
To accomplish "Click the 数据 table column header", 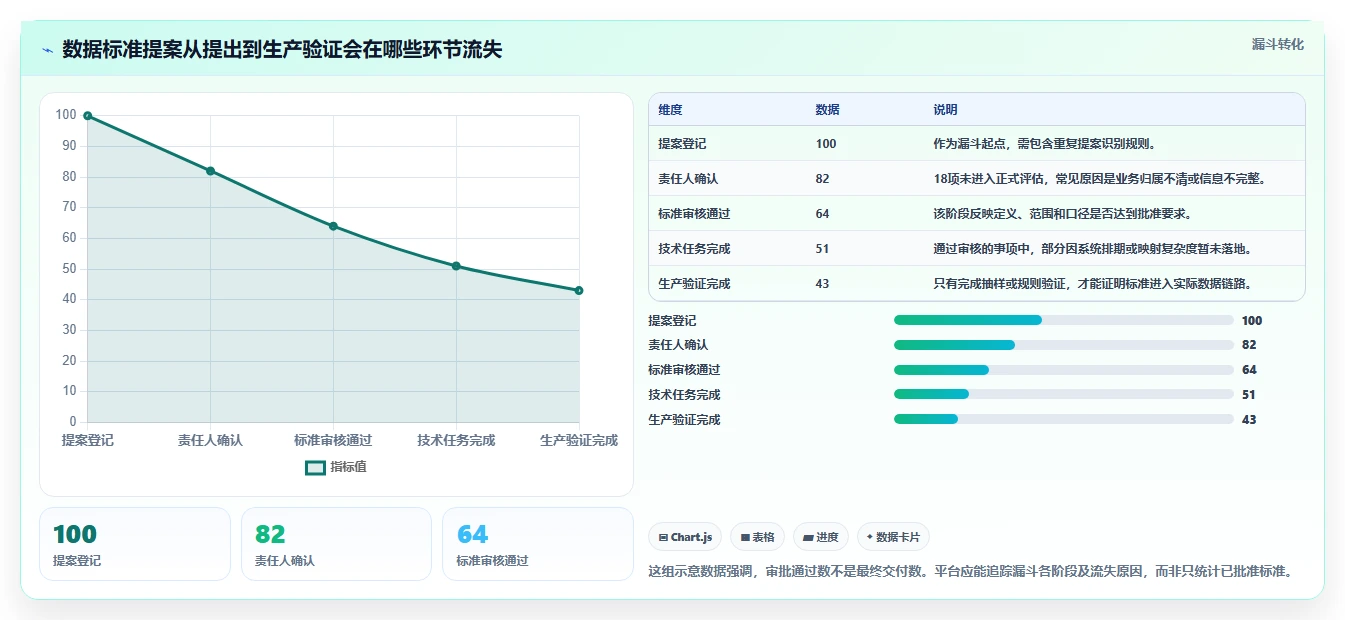I will pyautogui.click(x=827, y=110).
